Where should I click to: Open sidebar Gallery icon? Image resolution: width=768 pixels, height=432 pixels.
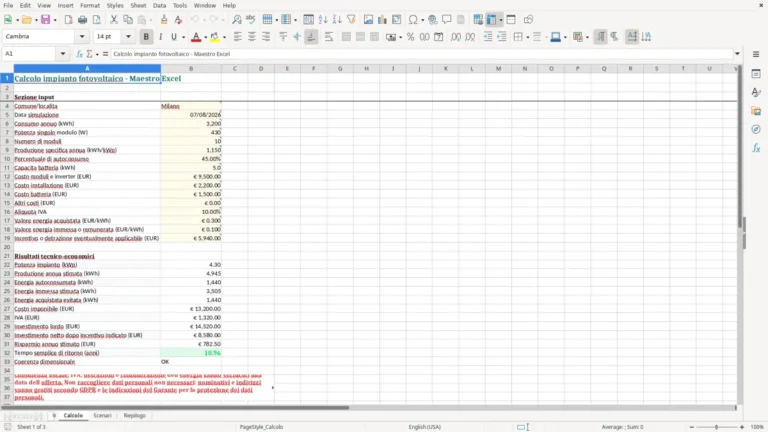click(756, 111)
